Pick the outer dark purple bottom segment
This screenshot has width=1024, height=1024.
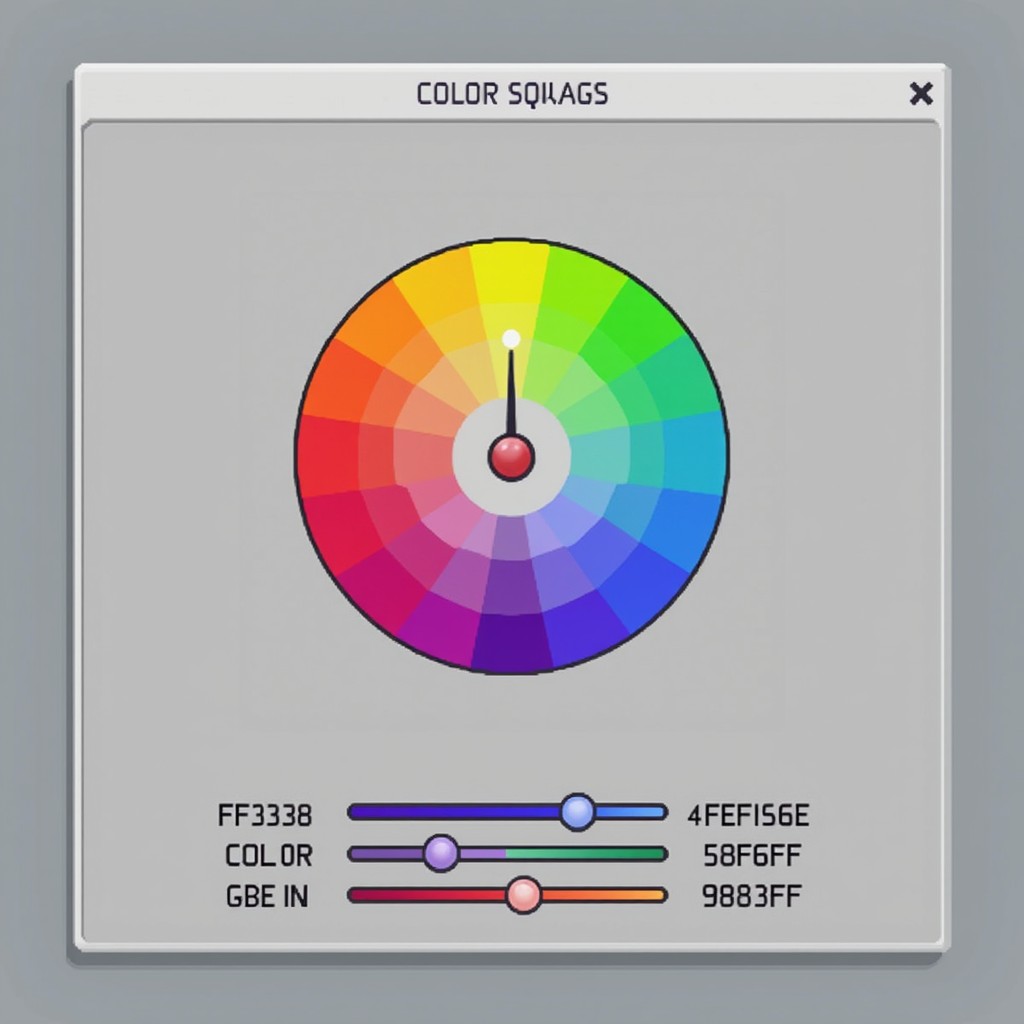tap(511, 642)
